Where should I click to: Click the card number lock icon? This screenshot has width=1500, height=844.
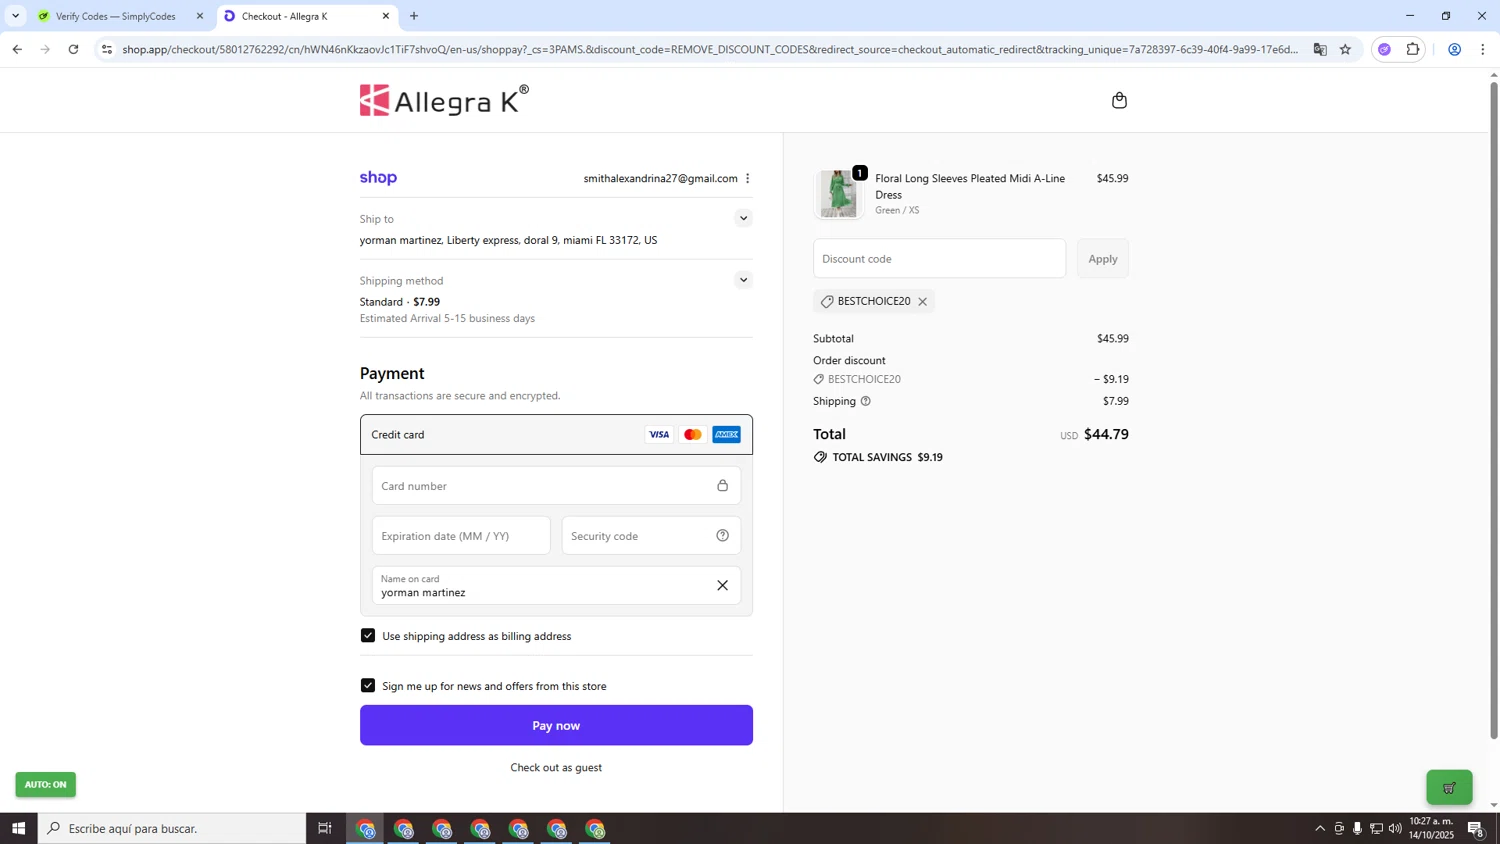coord(722,486)
